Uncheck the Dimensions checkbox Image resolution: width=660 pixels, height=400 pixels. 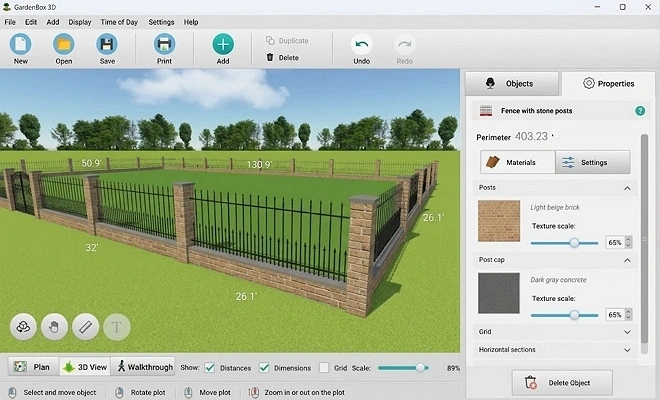tap(264, 368)
